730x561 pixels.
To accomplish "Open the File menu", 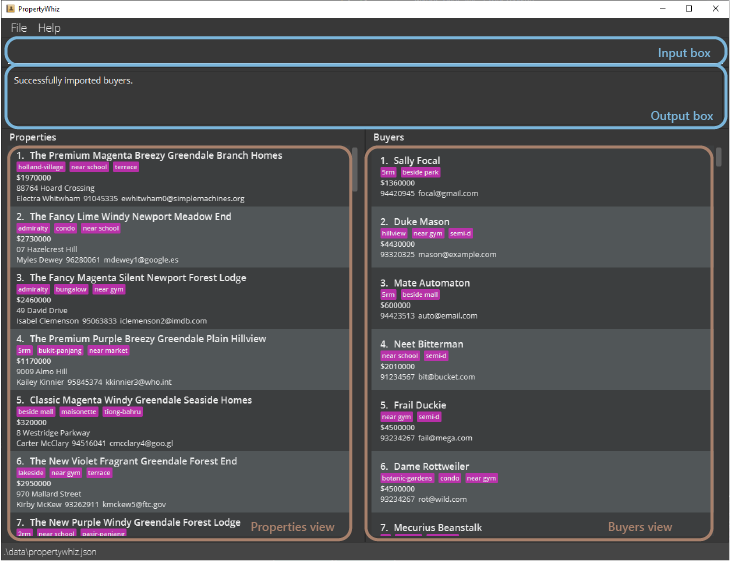I will (19, 28).
